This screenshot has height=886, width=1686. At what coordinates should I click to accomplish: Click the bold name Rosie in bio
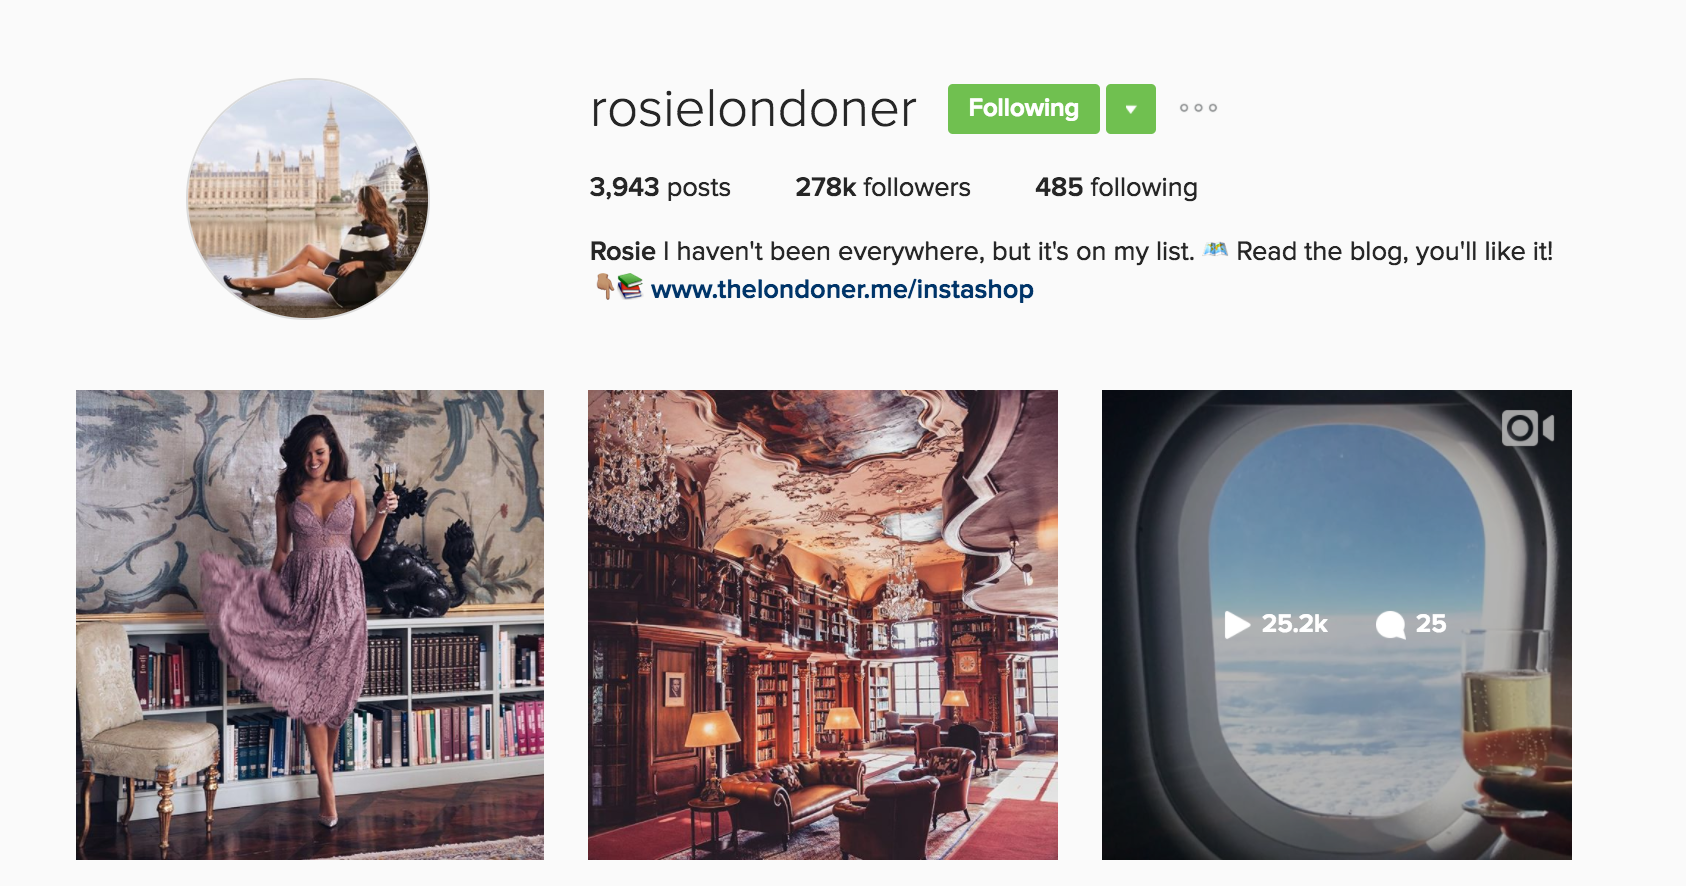(x=622, y=251)
